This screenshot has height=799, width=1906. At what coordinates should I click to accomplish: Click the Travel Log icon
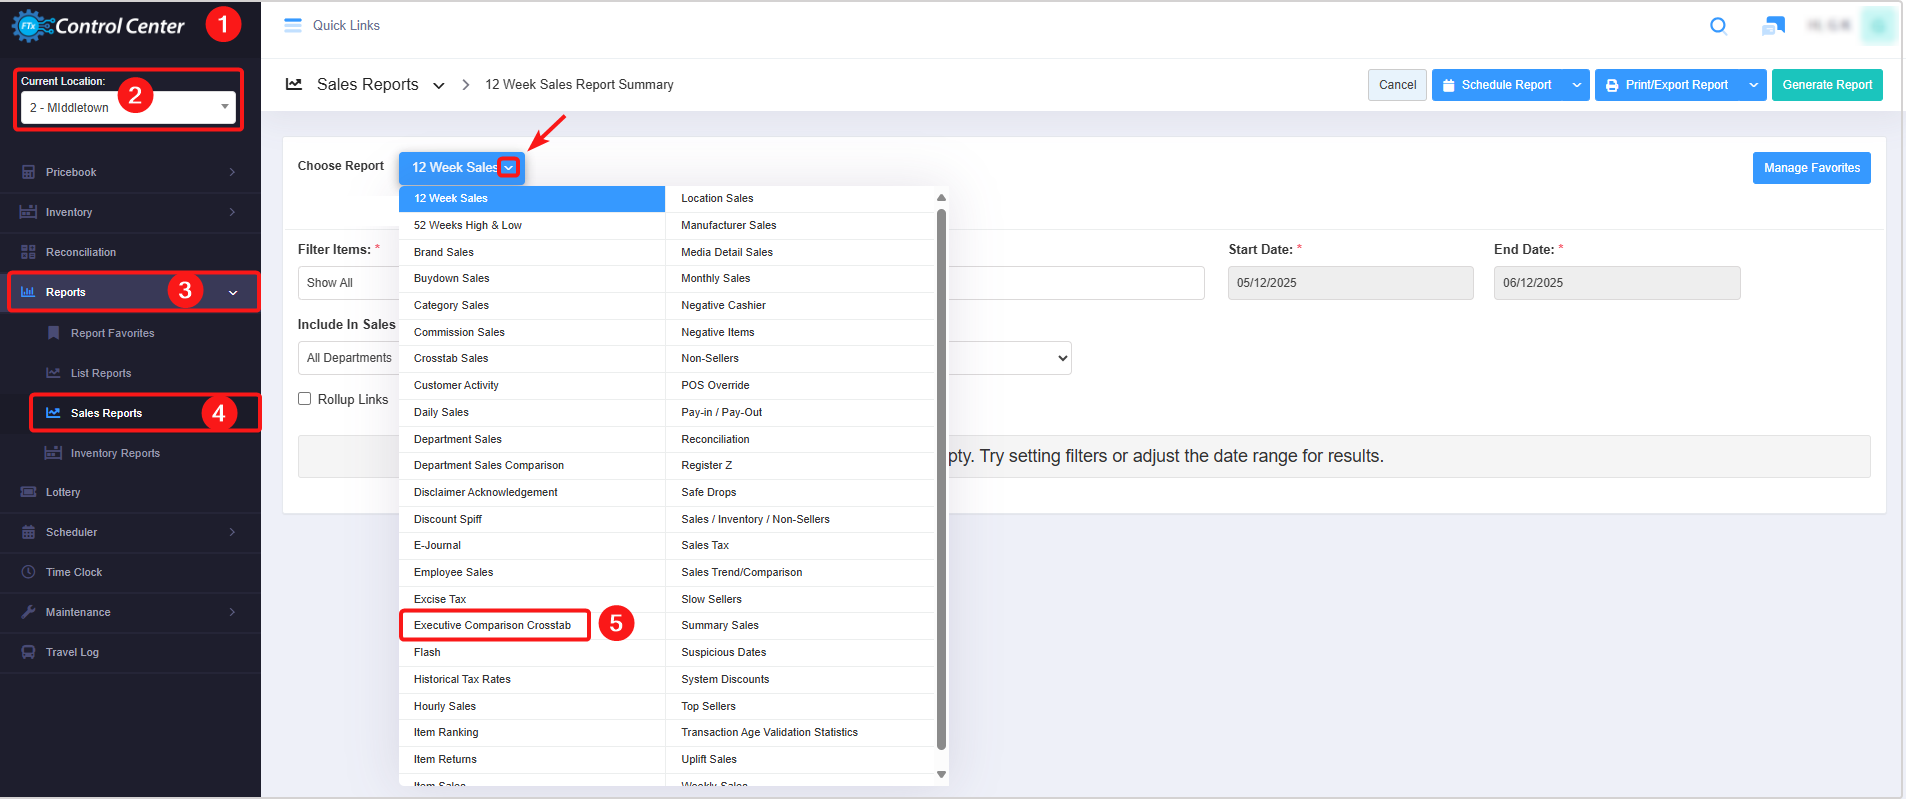(x=28, y=652)
